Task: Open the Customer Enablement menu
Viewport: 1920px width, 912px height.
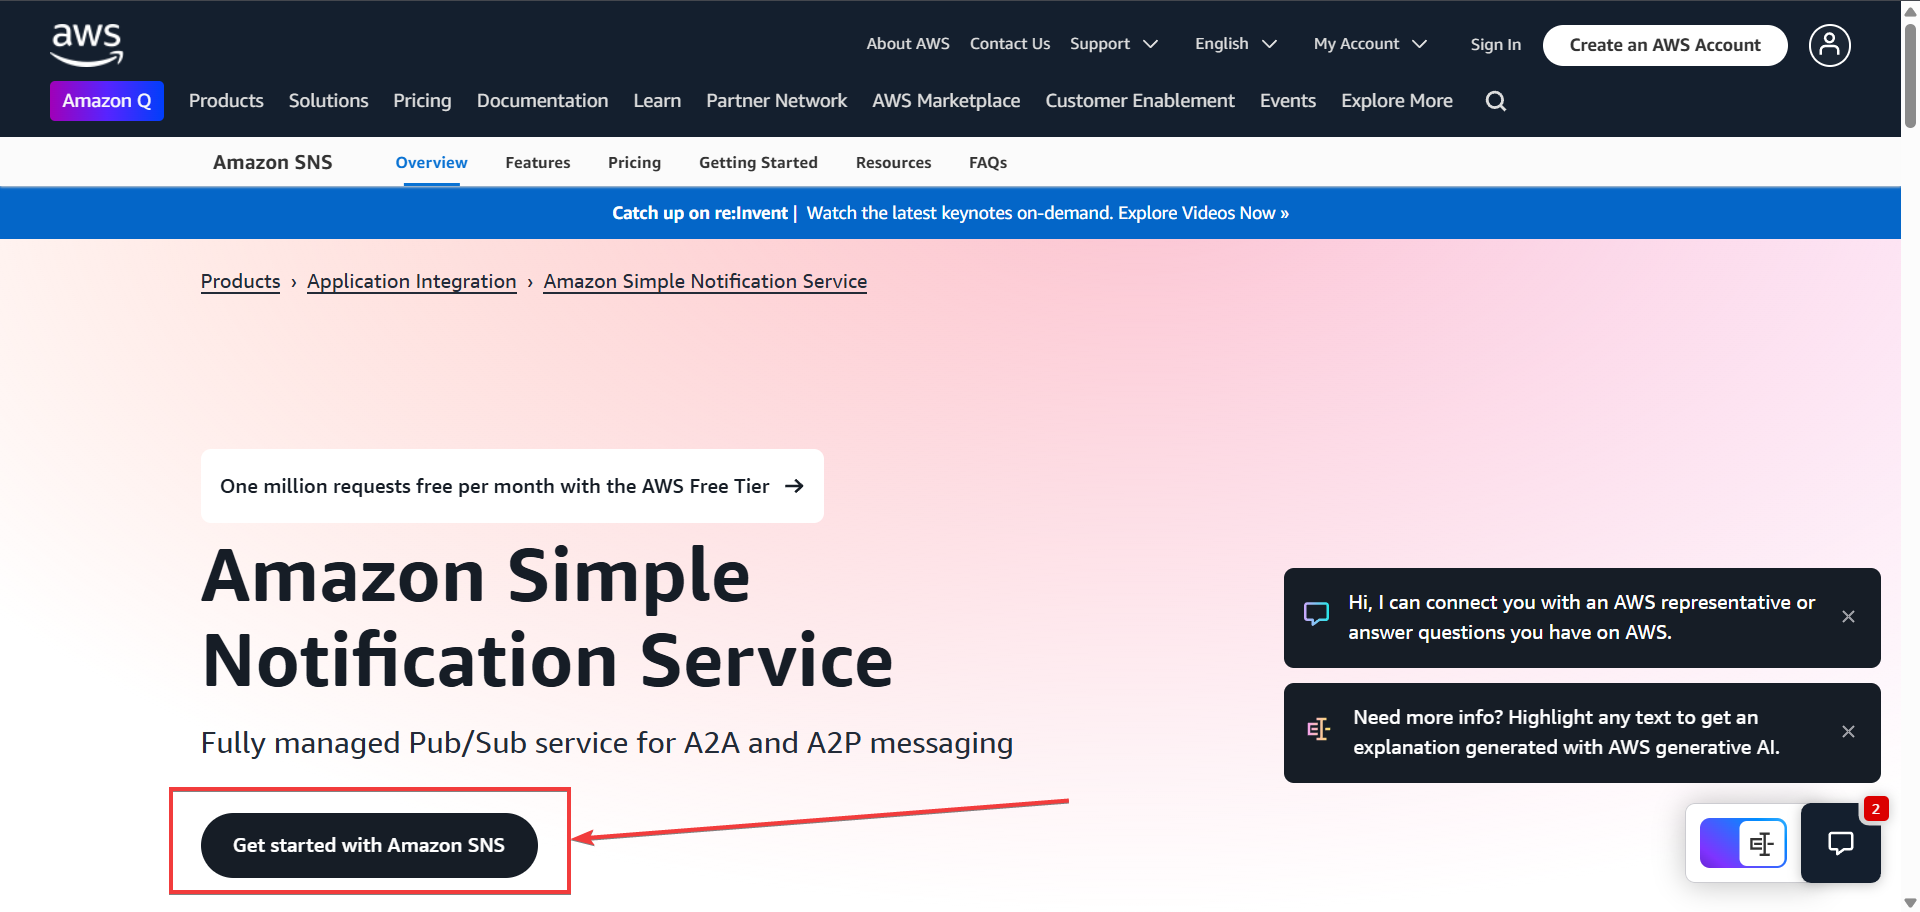Action: 1140,101
